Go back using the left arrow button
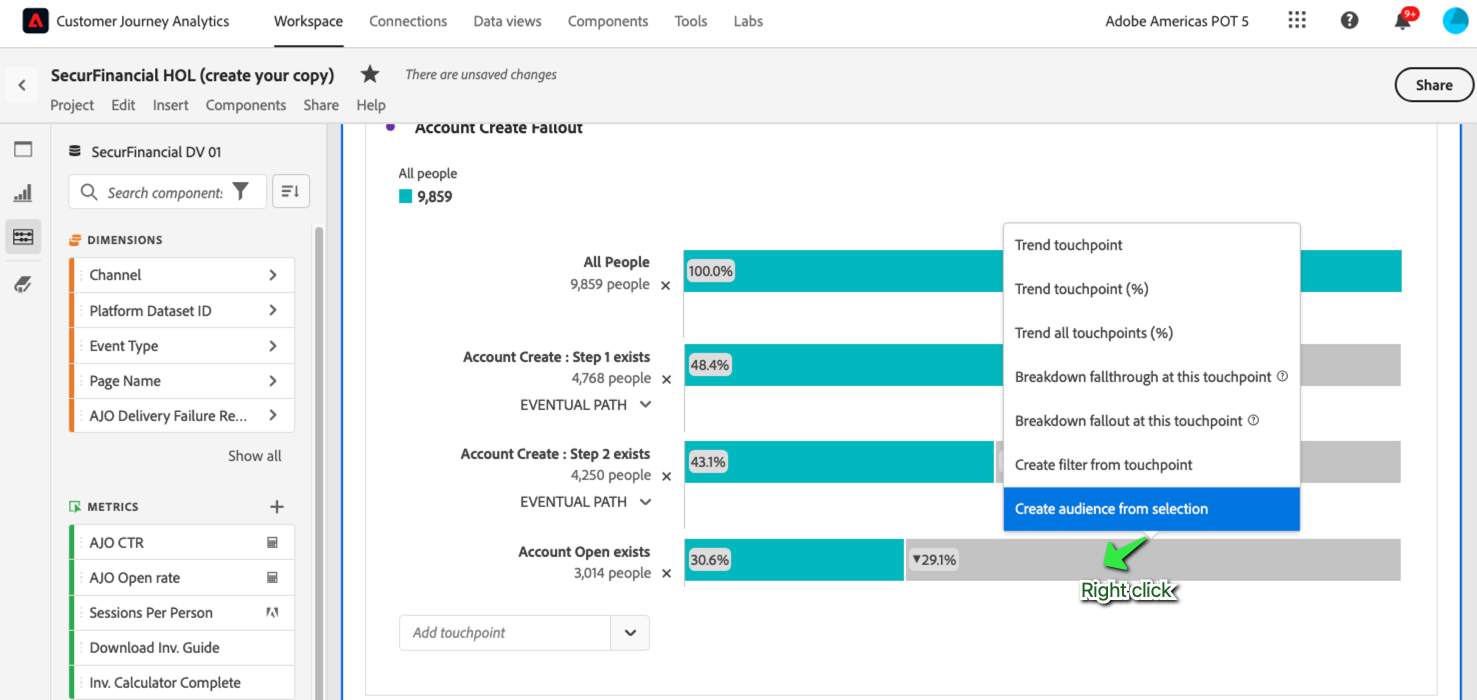 click(22, 86)
